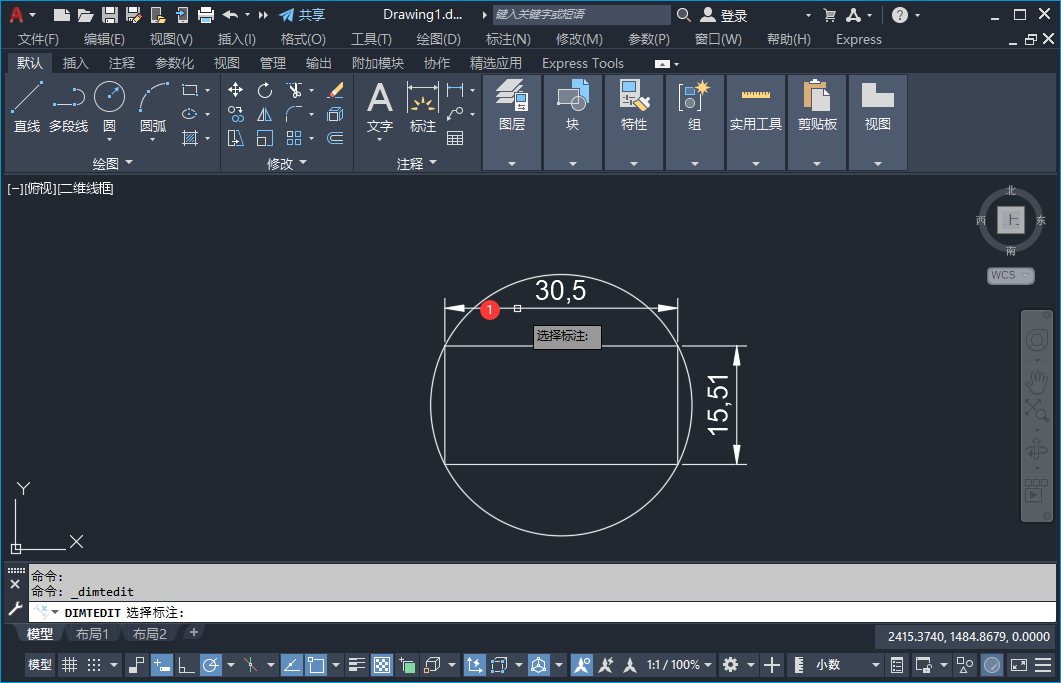
Task: Click the Move tool in Modify panel
Action: [236, 90]
